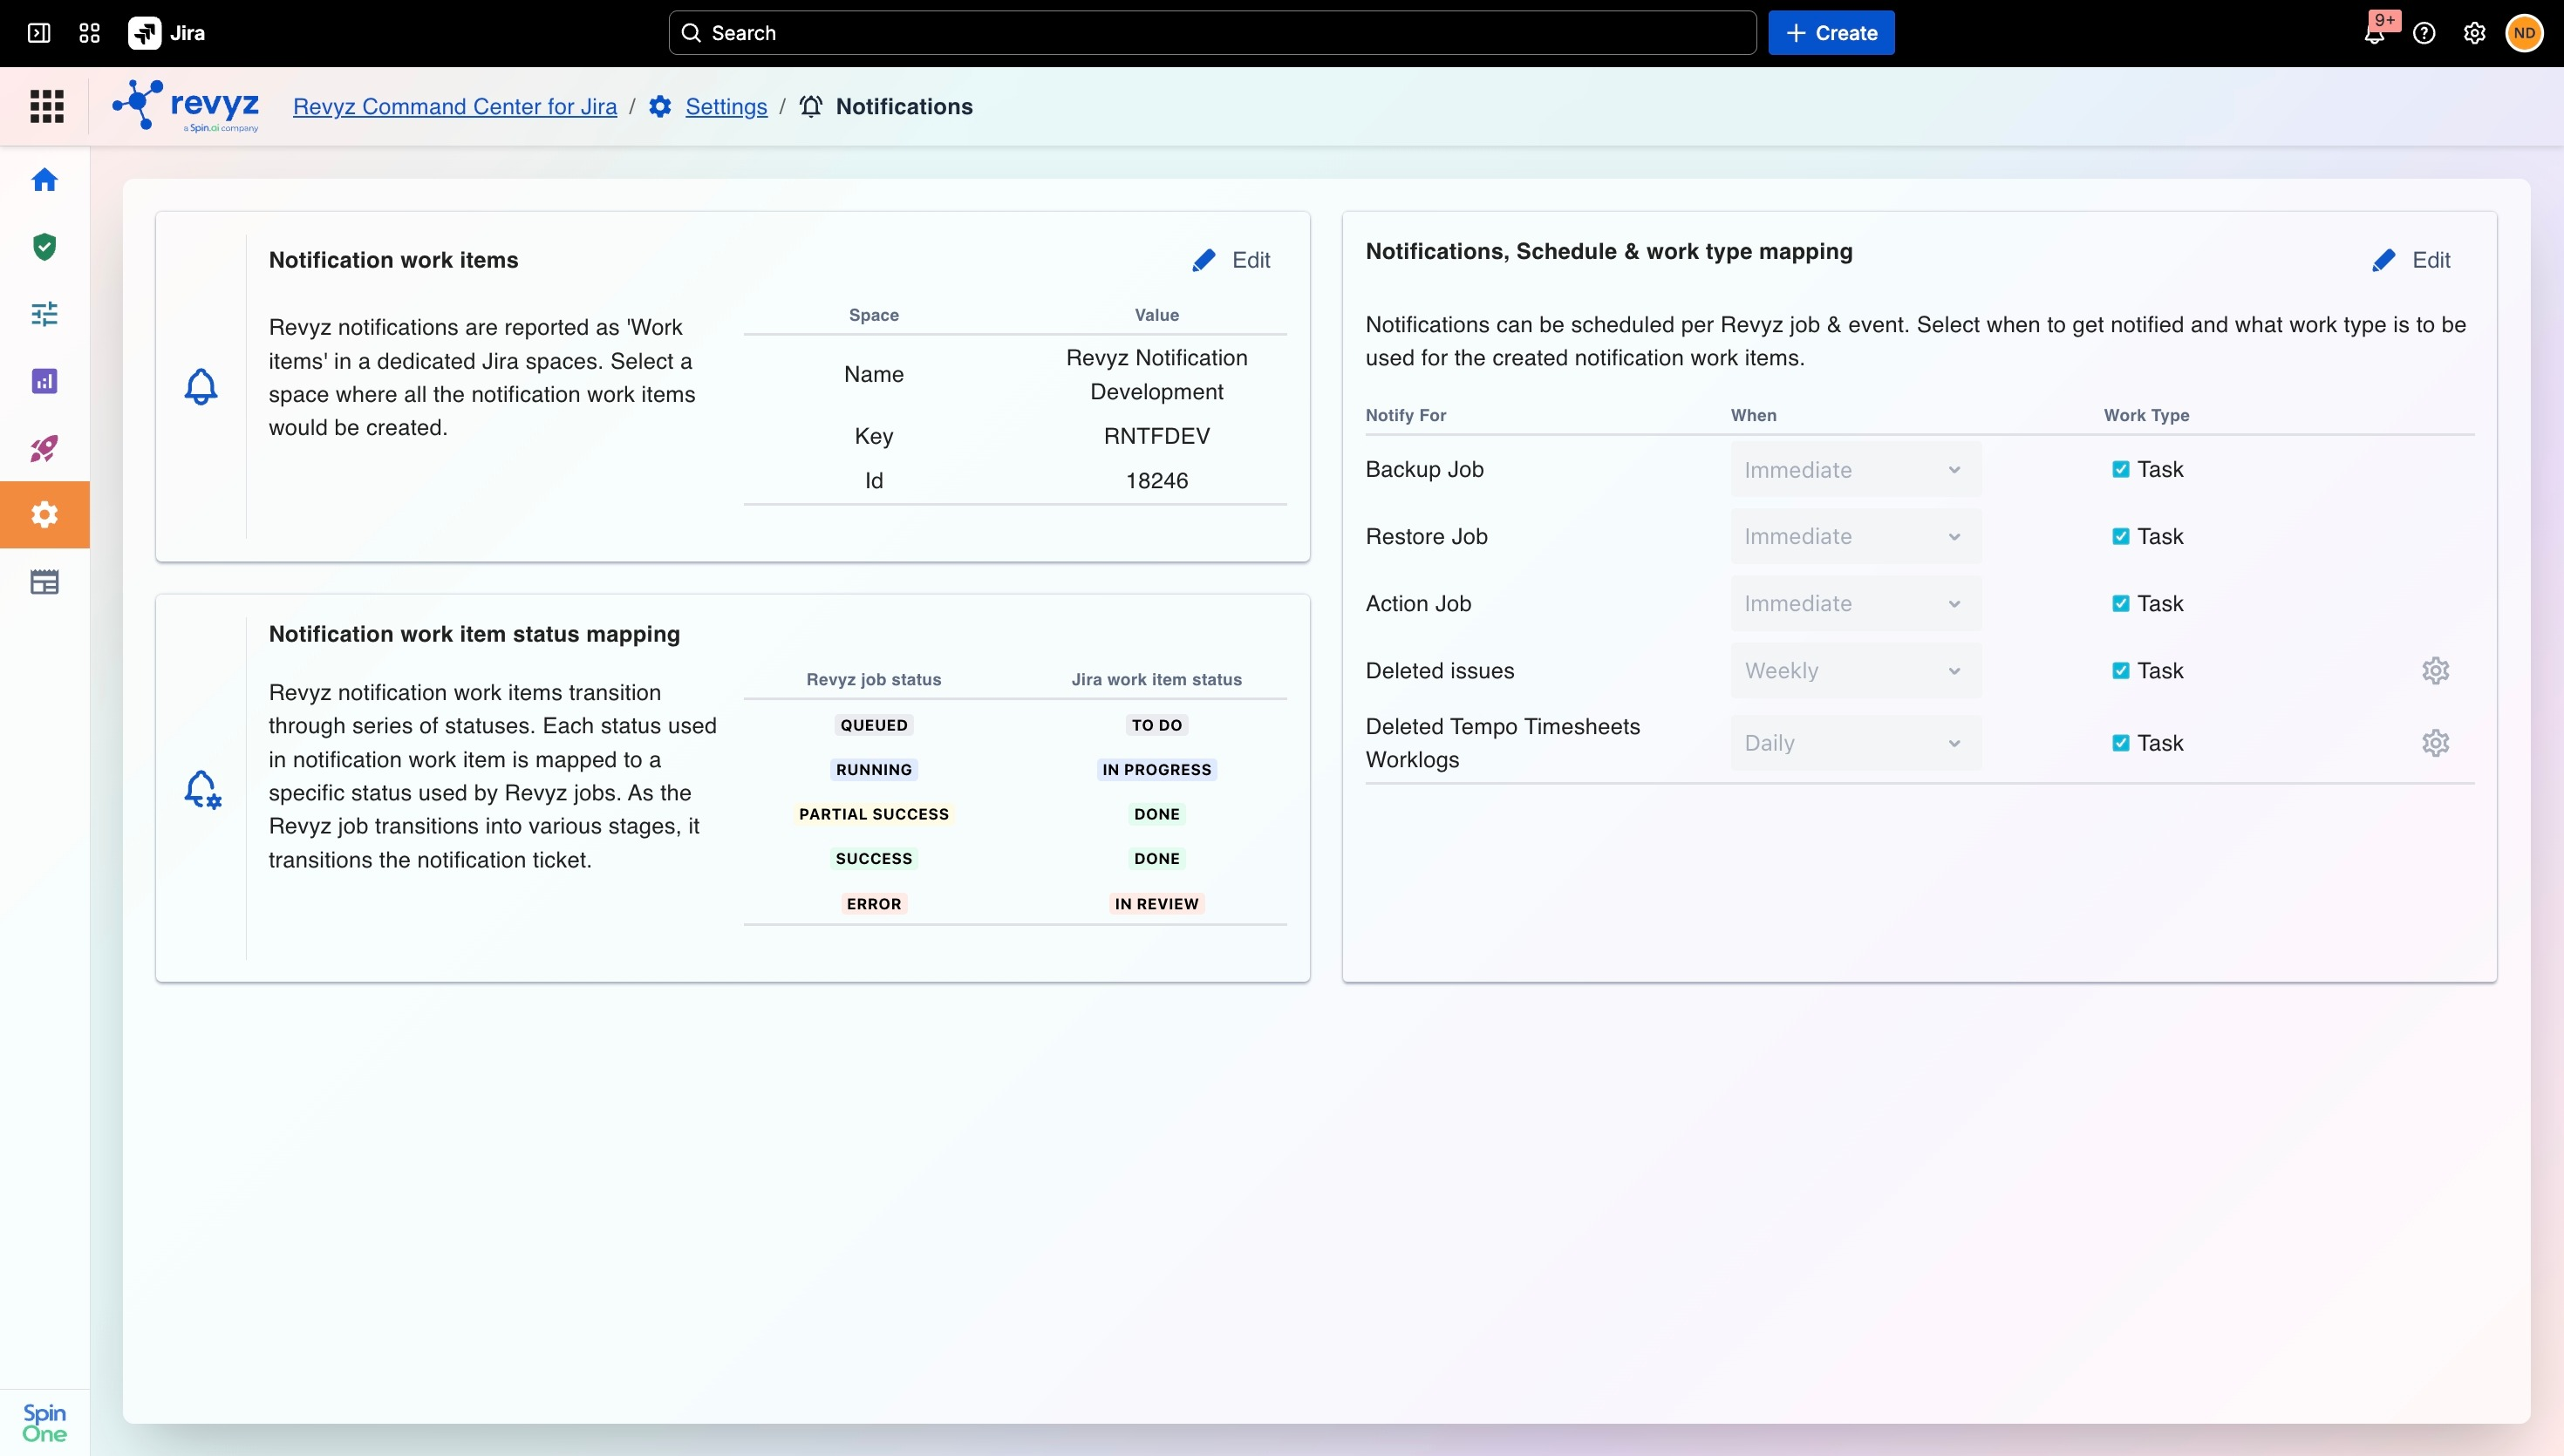Image resolution: width=2564 pixels, height=1456 pixels.
Task: Open the rocket sidebar icon
Action: 44,448
